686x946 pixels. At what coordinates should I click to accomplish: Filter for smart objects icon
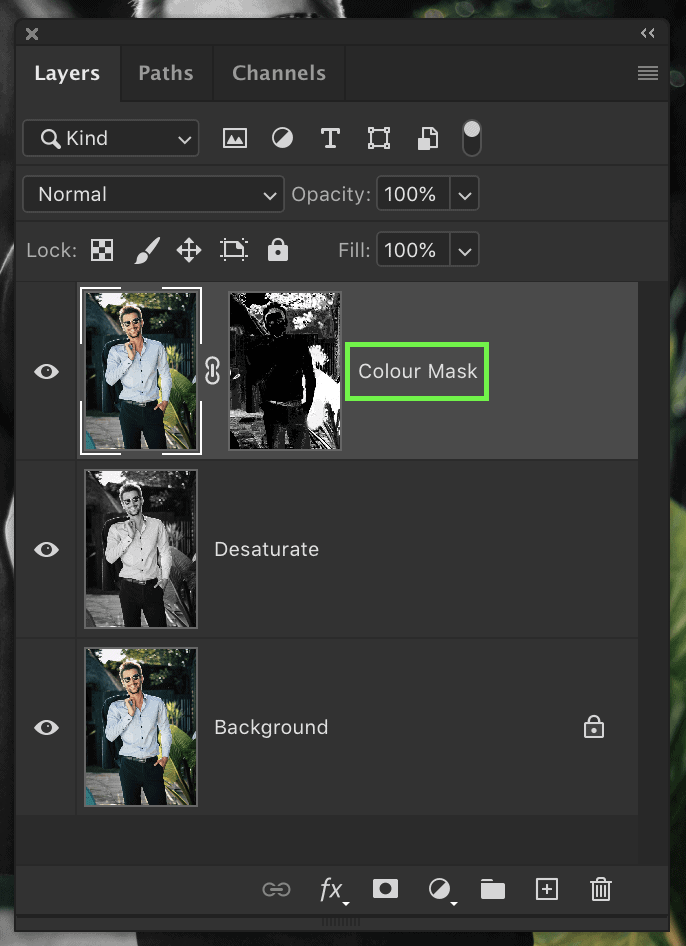click(x=428, y=138)
